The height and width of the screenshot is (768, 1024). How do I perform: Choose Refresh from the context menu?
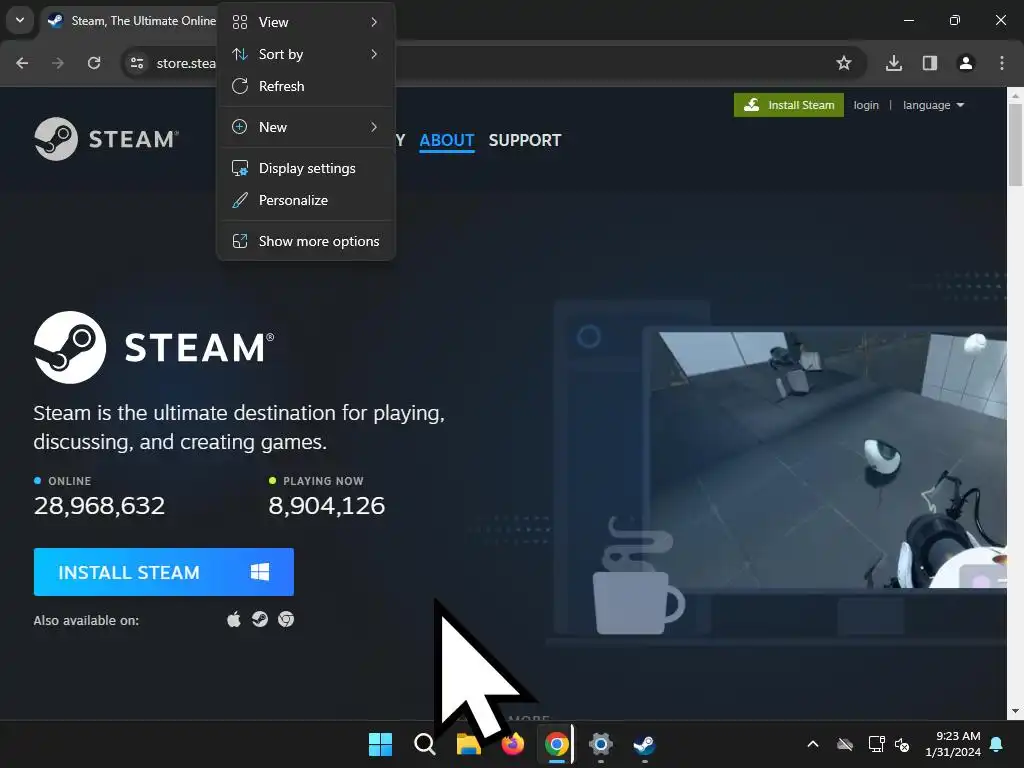tap(306, 86)
